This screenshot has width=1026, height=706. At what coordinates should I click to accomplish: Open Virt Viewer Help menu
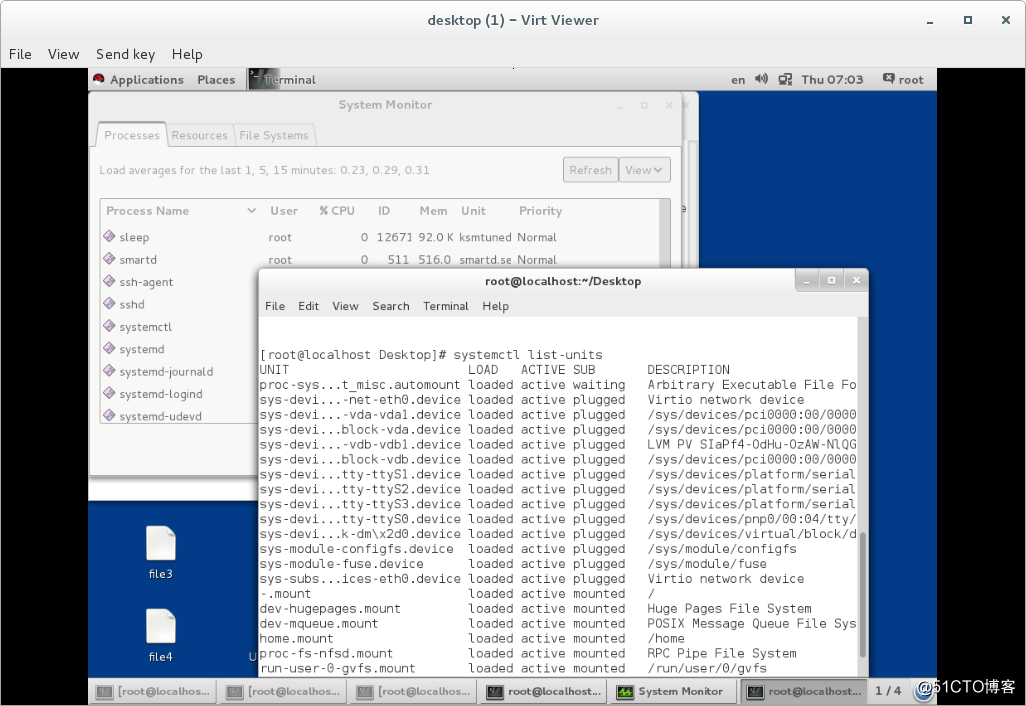click(x=187, y=54)
